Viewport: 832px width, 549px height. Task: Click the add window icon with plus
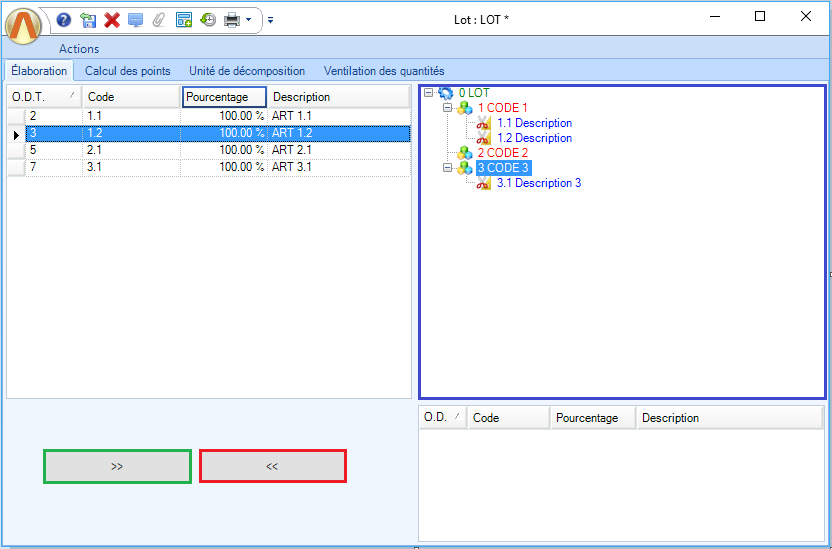click(184, 19)
